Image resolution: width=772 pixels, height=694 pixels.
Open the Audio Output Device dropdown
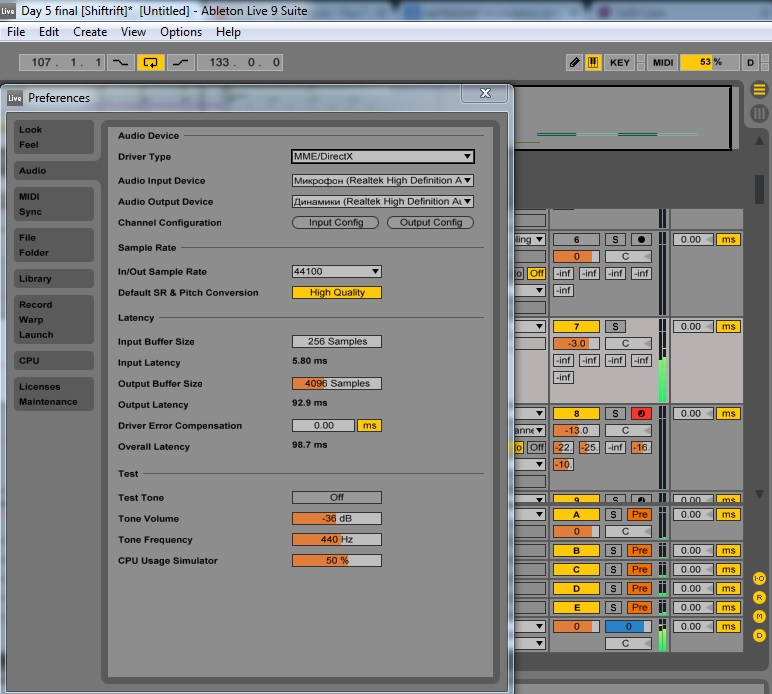point(382,201)
